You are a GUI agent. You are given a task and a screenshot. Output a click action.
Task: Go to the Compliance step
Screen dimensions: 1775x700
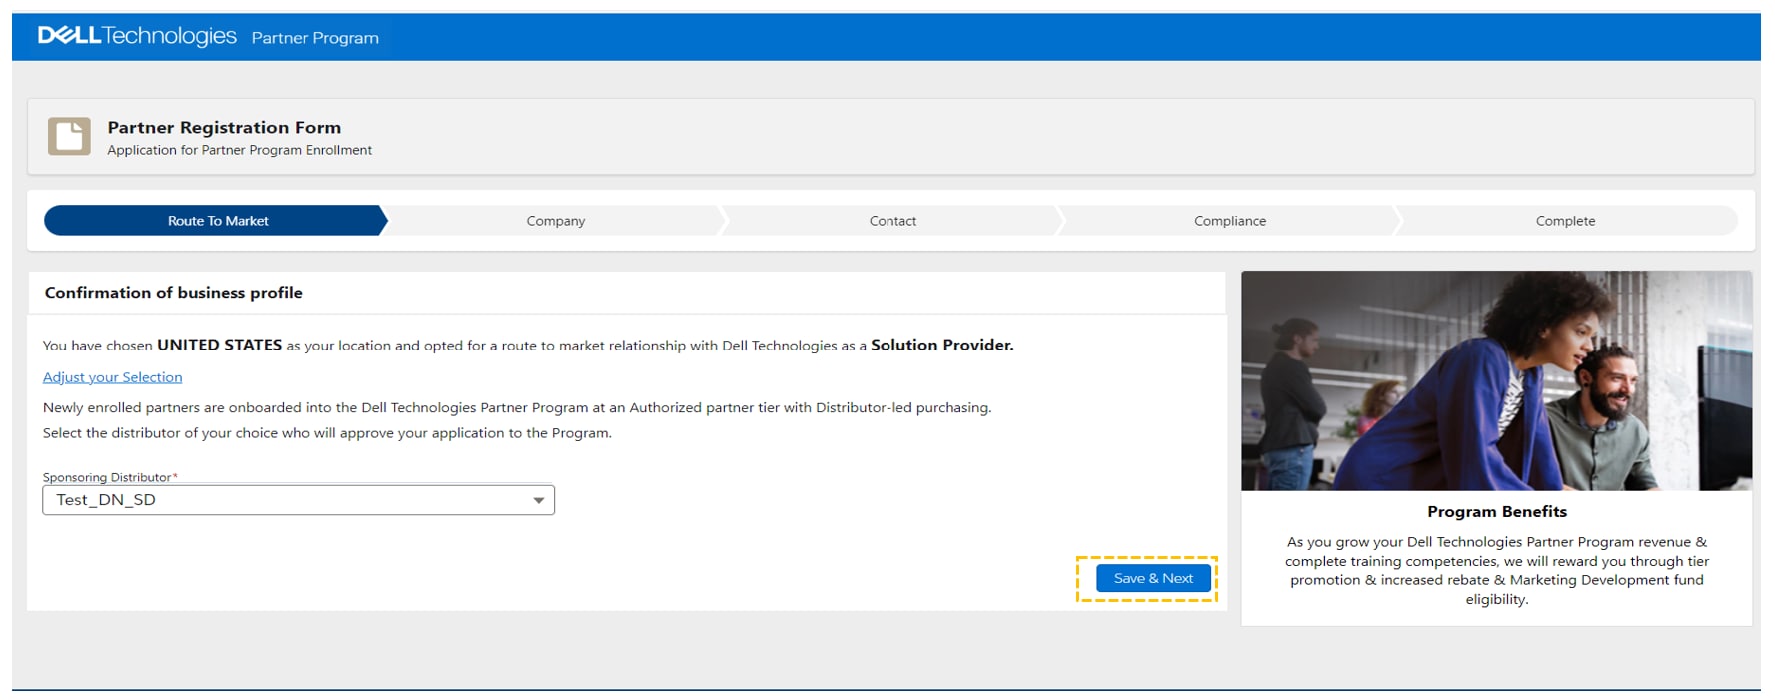pos(1230,221)
